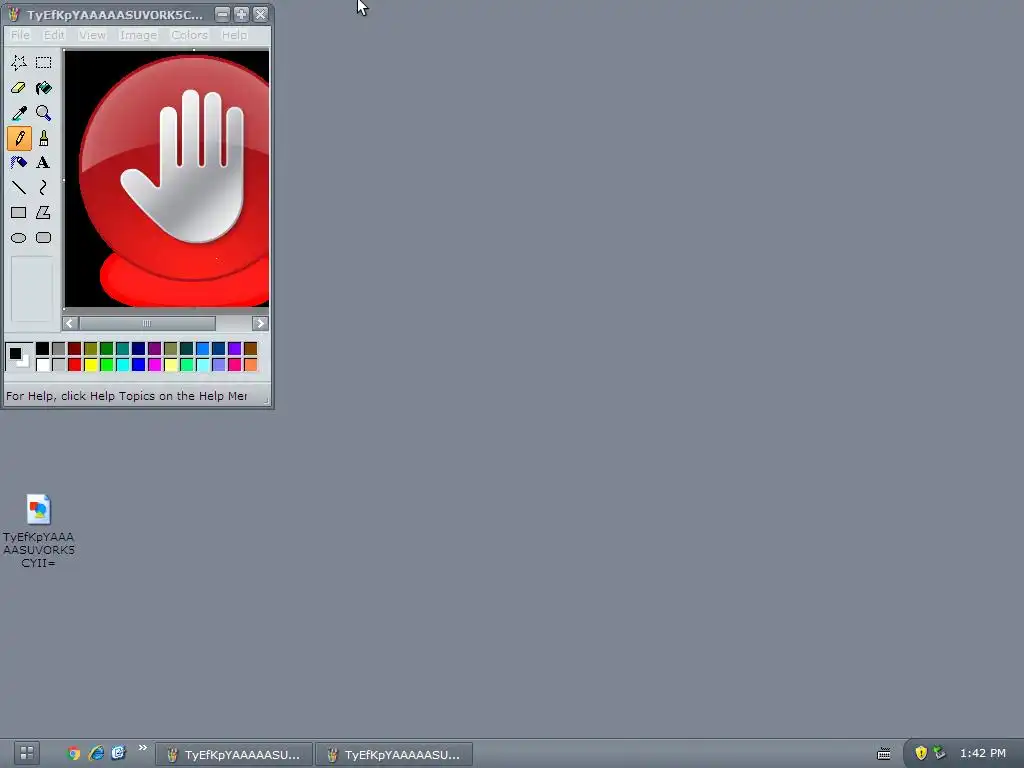Activate the Pick Color eyedropper tool

click(x=19, y=113)
